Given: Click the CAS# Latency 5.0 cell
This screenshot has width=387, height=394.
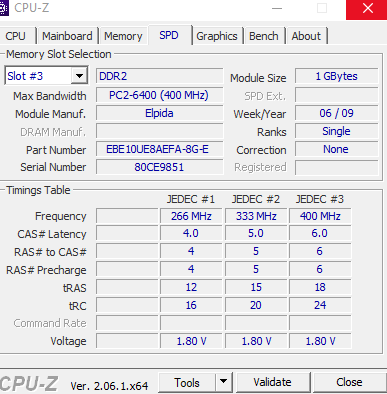Looking at the screenshot, I should pyautogui.click(x=256, y=233).
